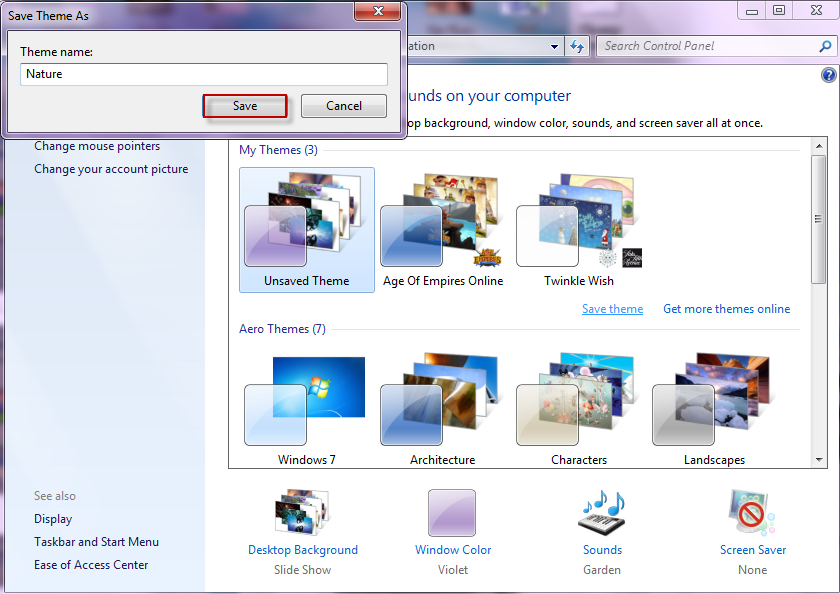
Task: Open the blue Help question icon
Action: click(828, 75)
